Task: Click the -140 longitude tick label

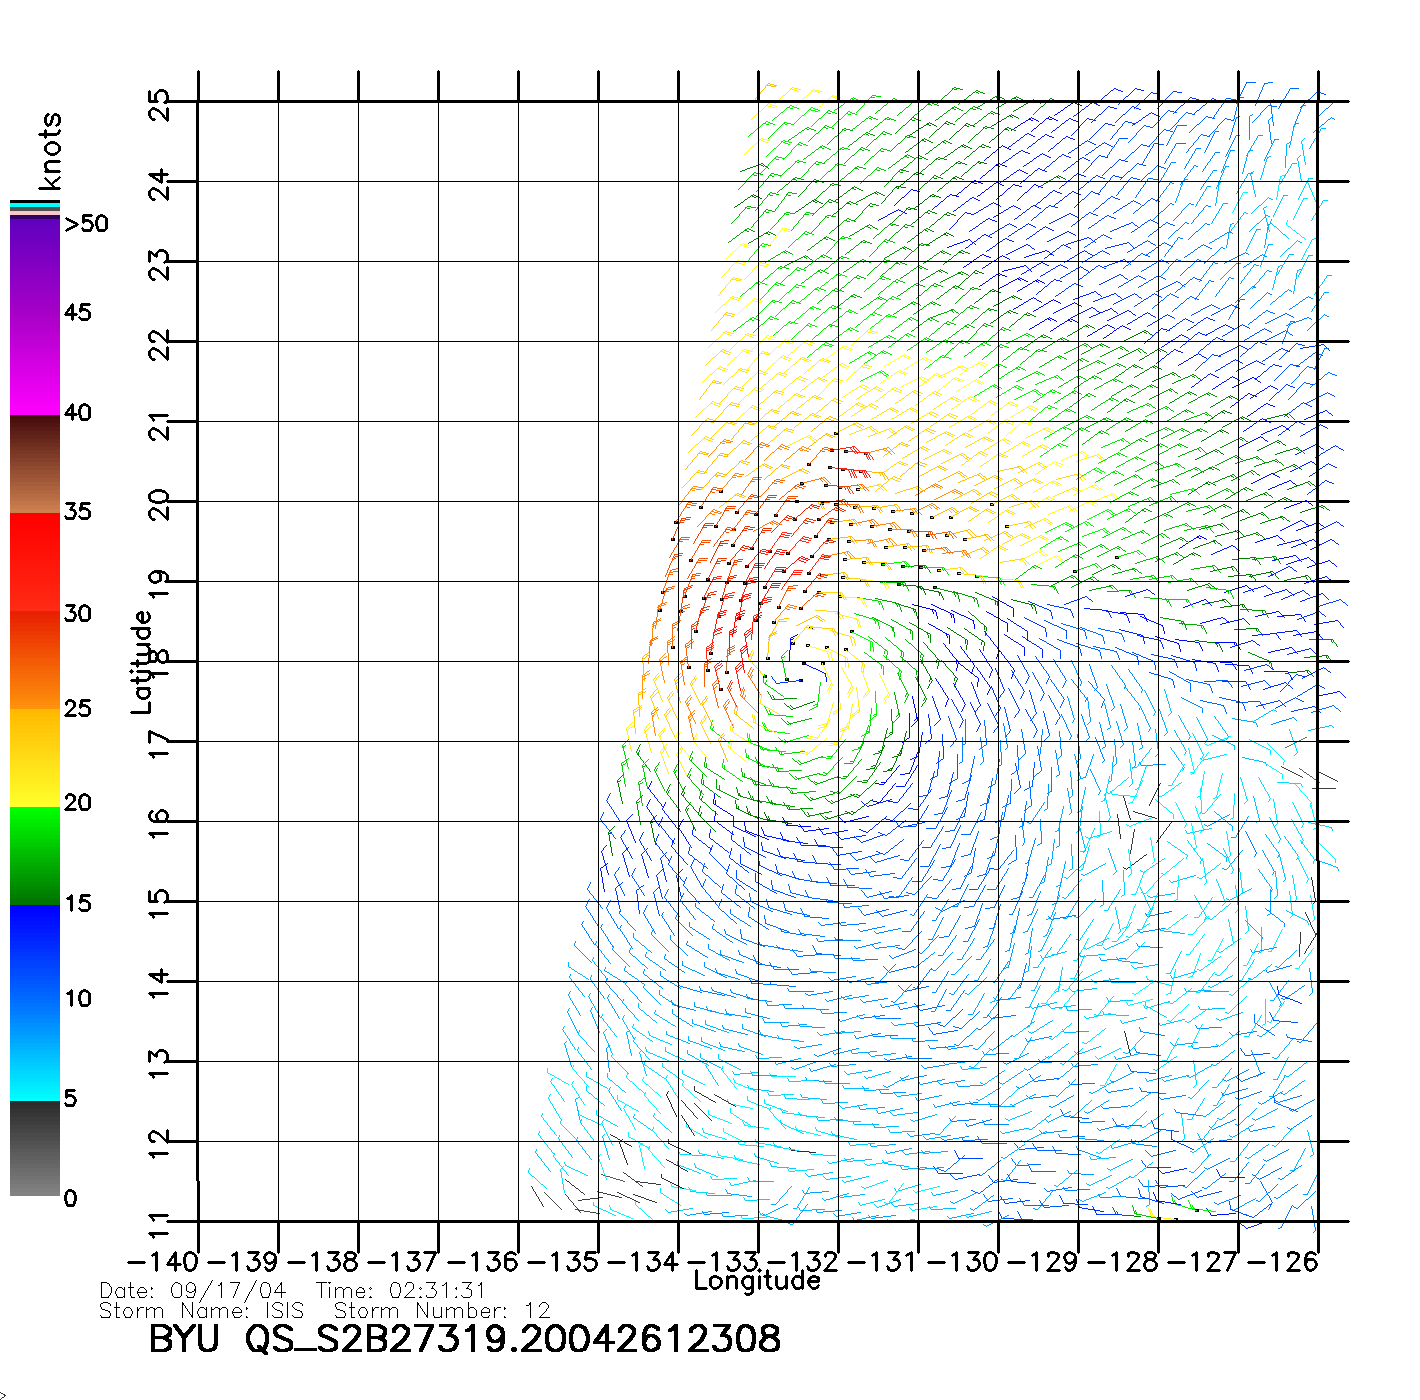Action: click(x=164, y=1262)
